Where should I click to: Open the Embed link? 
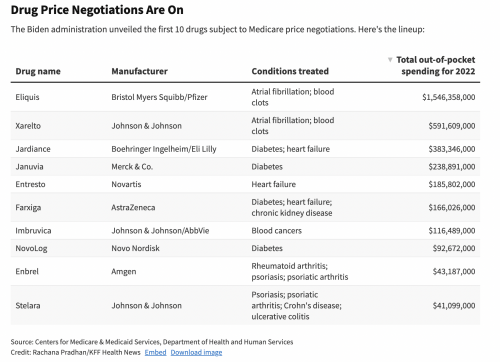(155, 352)
